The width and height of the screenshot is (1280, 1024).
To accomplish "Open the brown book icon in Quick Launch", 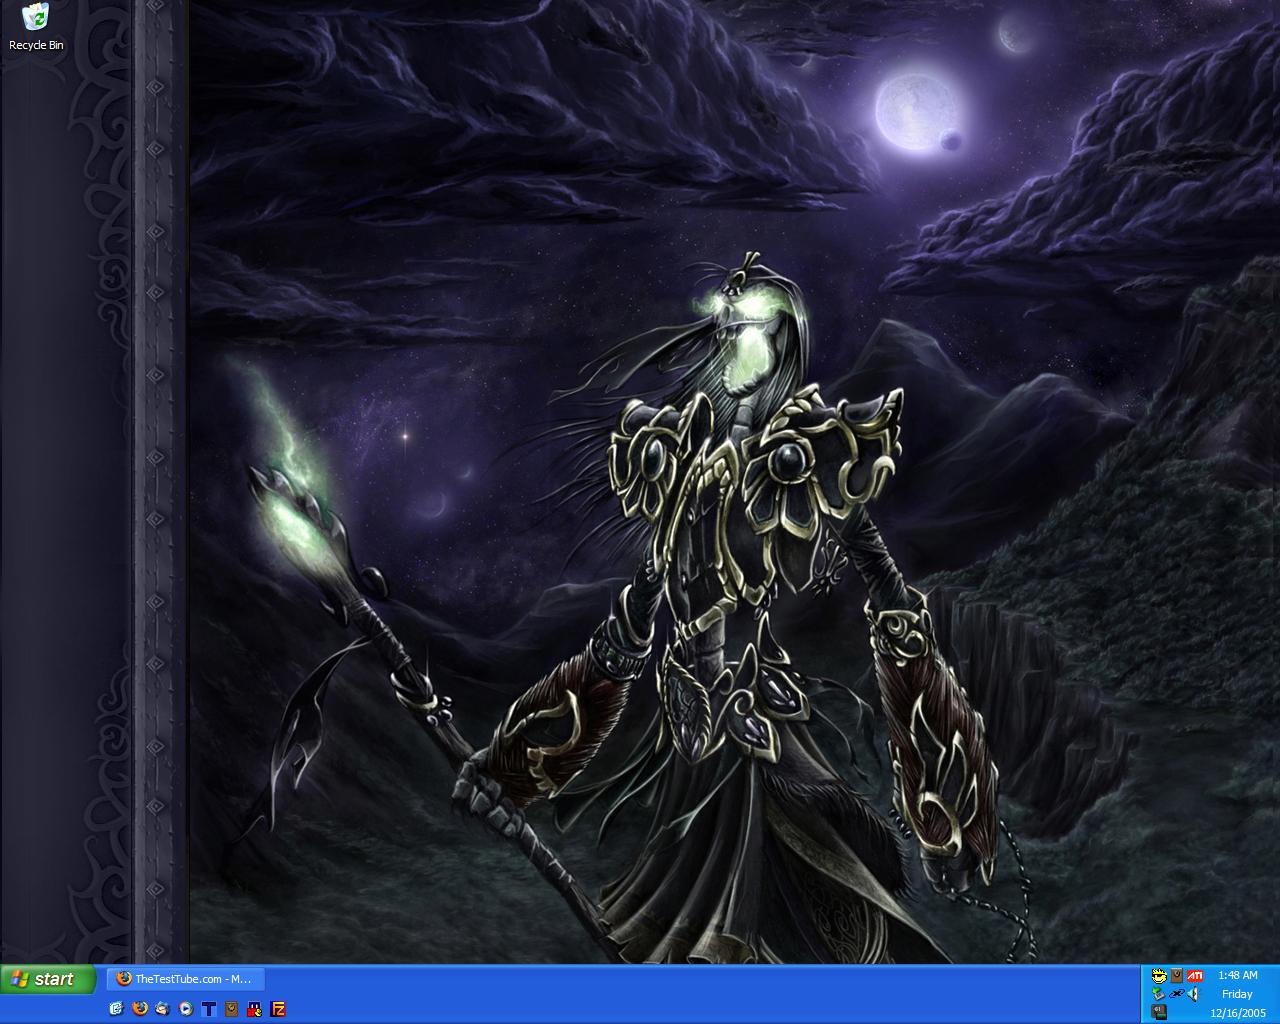I will pyautogui.click(x=231, y=1009).
